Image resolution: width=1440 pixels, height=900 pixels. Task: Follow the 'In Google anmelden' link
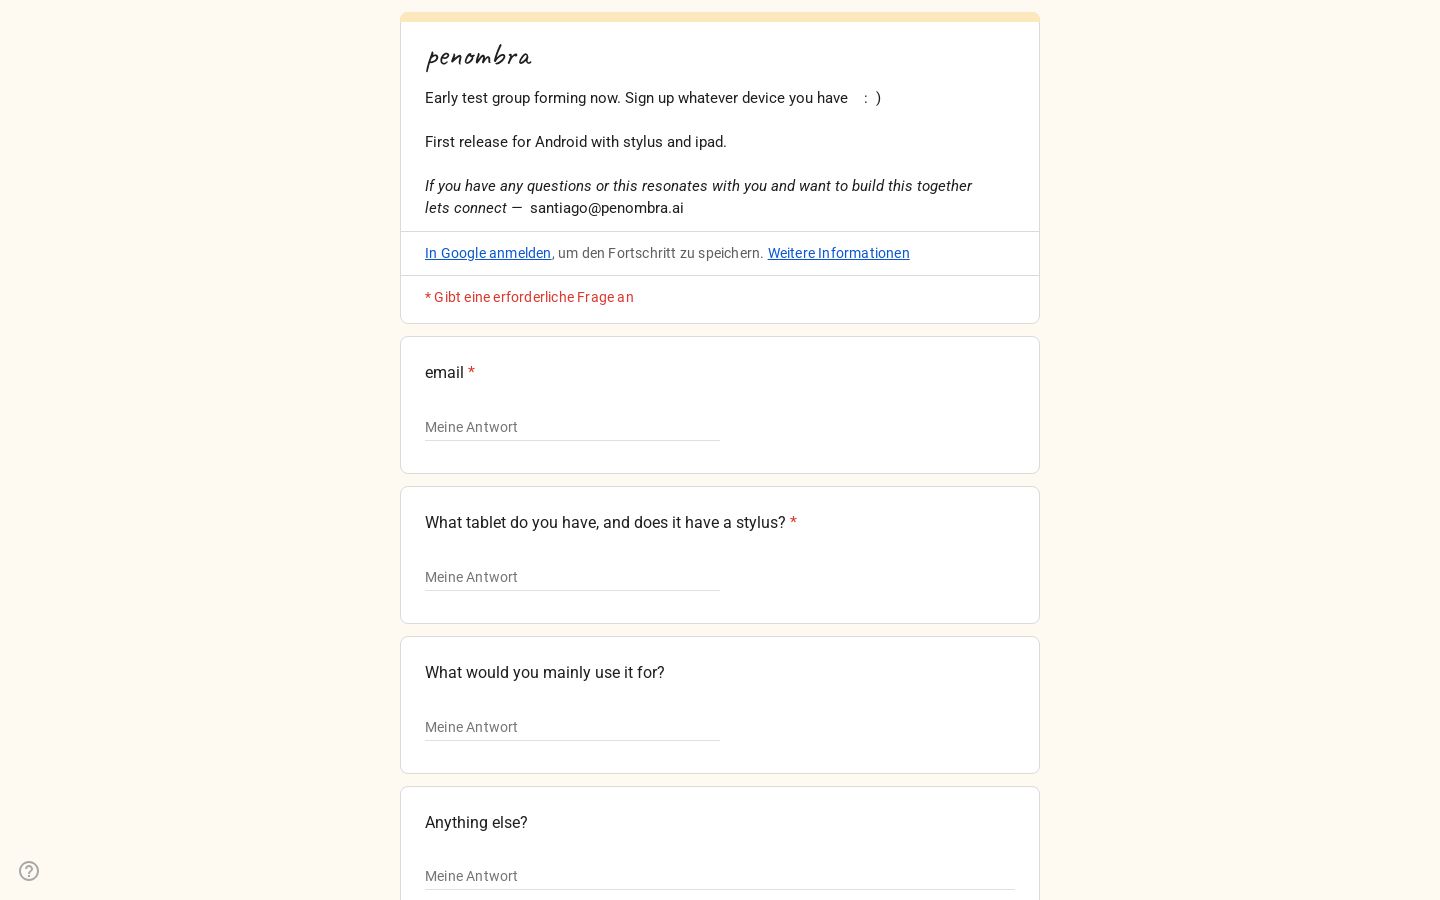pyautogui.click(x=488, y=253)
